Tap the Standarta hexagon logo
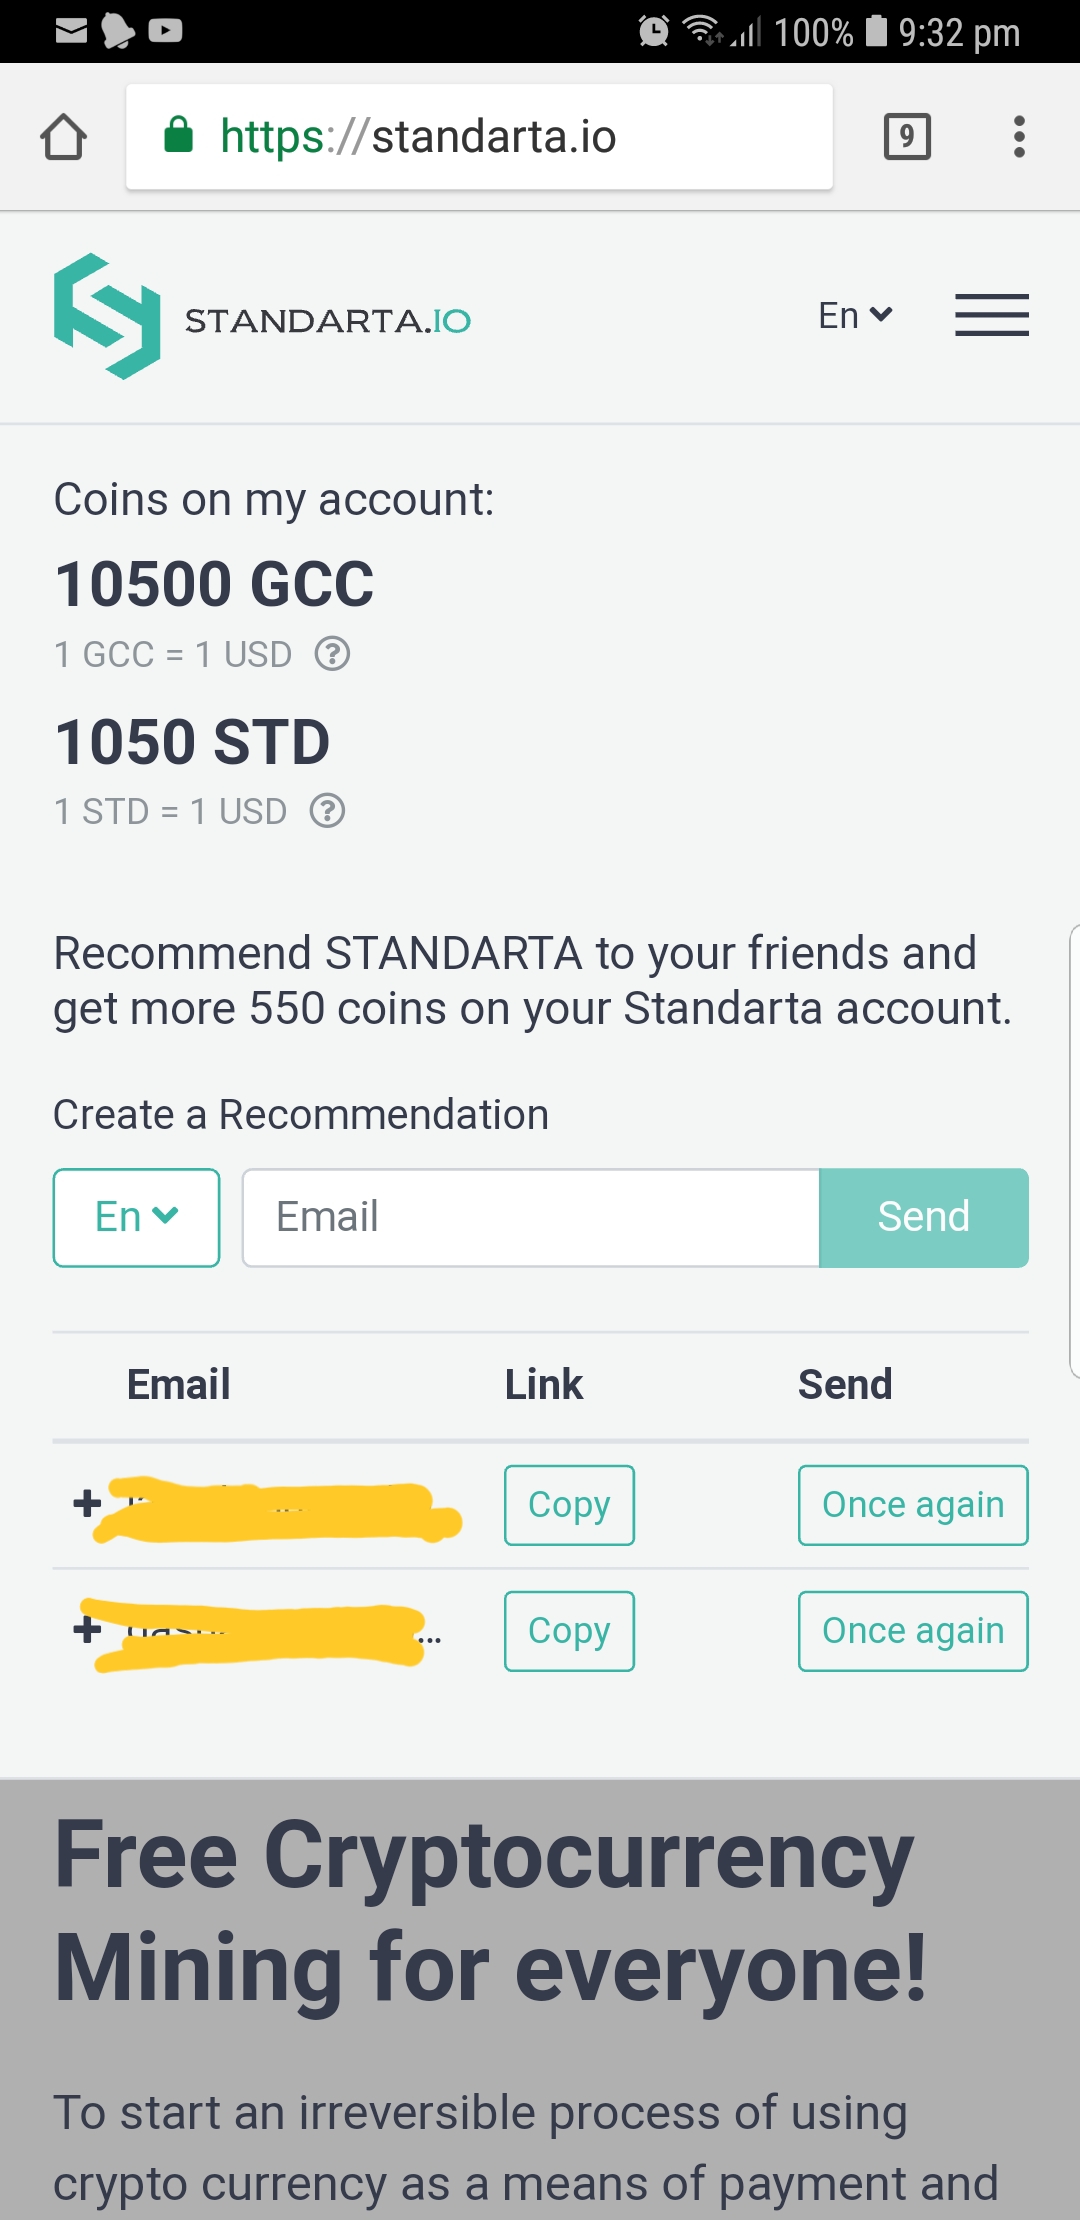Image resolution: width=1080 pixels, height=2220 pixels. click(x=107, y=316)
